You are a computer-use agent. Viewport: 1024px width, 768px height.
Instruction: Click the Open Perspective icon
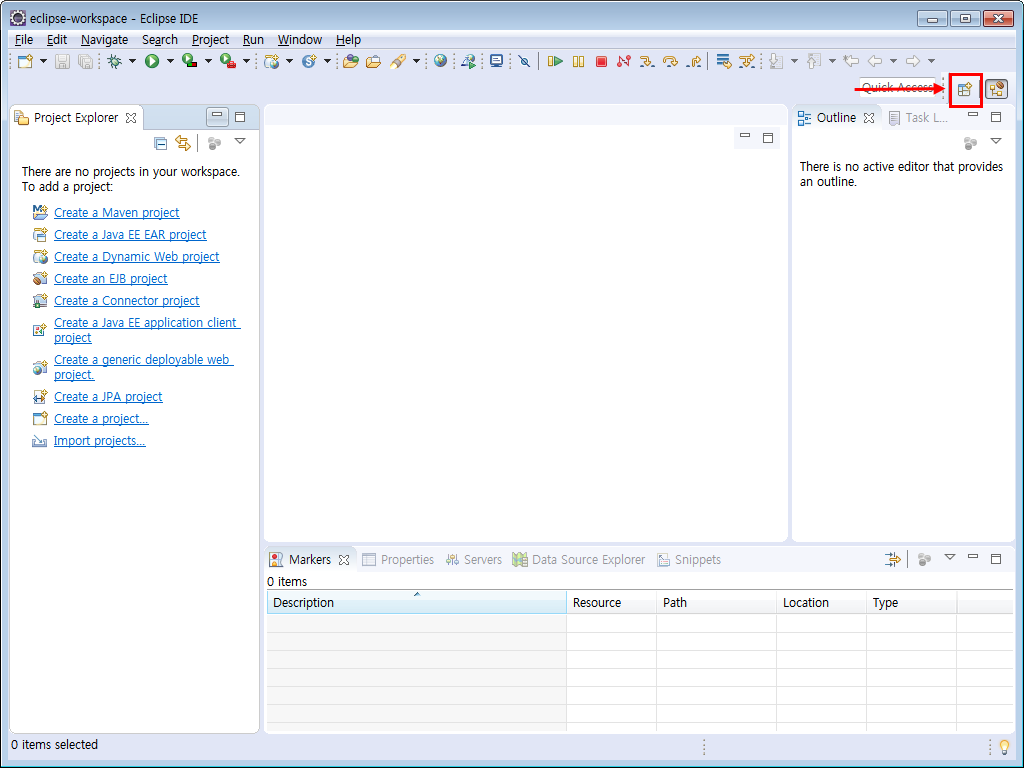tap(965, 89)
